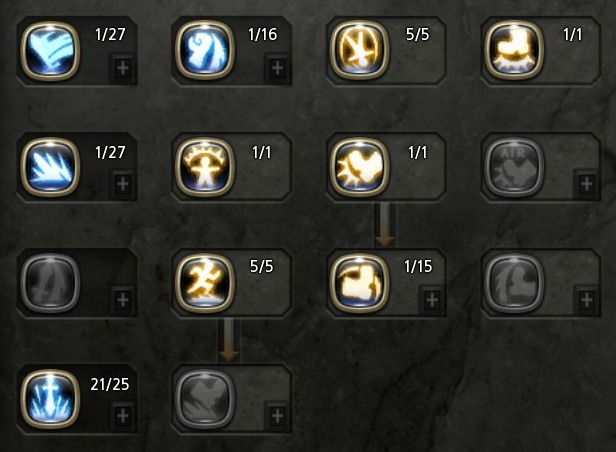The image size is (616, 452).
Task: Select the blue swirl skill icon at 1/16
Action: (205, 51)
